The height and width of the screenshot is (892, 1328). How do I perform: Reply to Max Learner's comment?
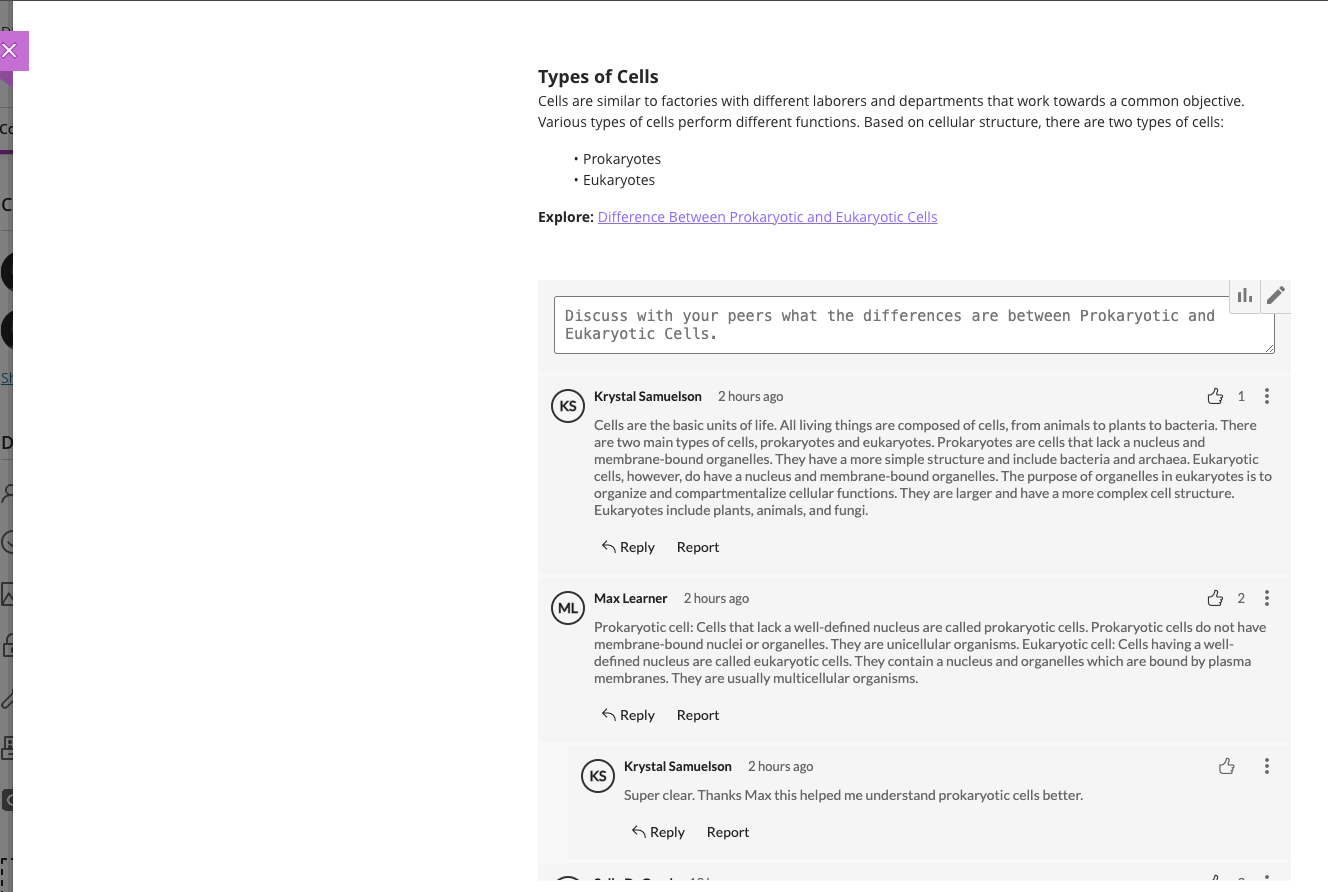click(628, 715)
